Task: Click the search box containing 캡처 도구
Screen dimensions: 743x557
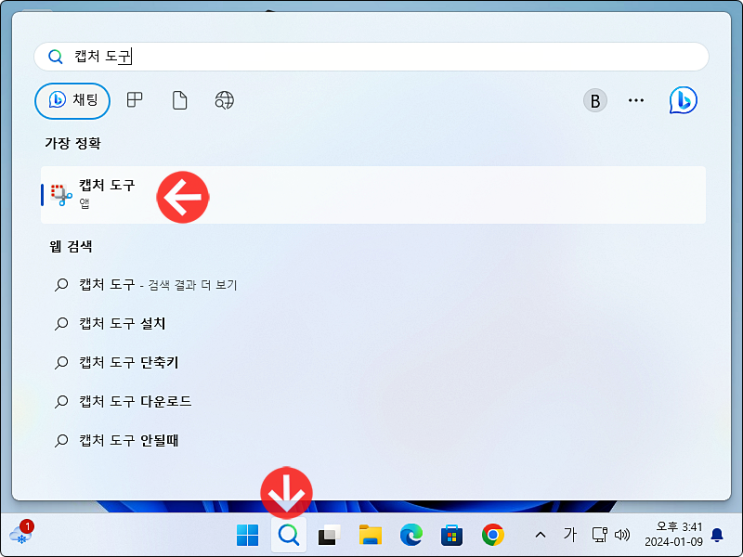Action: 371,57
